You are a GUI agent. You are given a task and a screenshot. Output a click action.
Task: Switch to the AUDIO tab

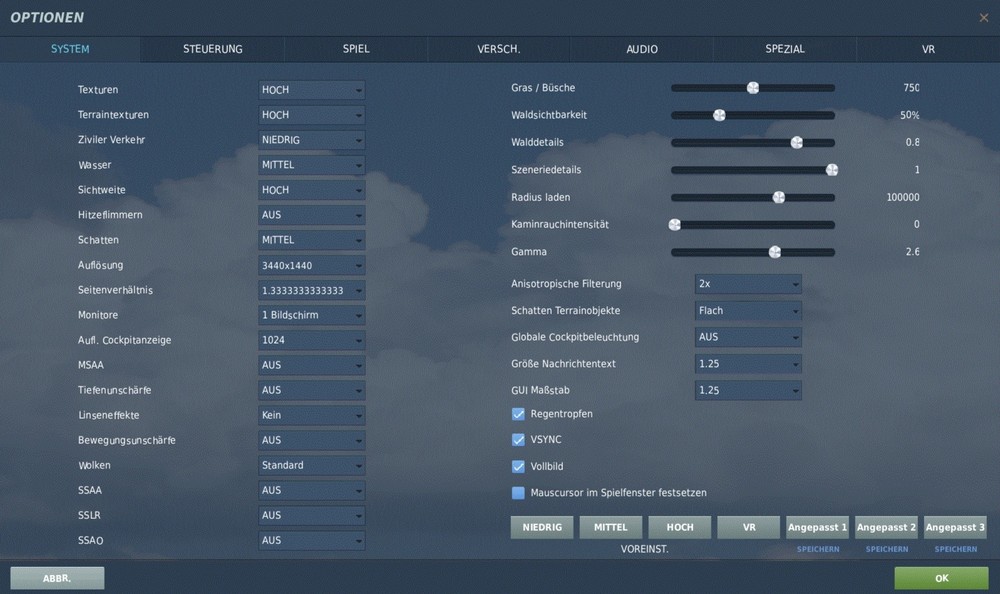pyautogui.click(x=641, y=48)
